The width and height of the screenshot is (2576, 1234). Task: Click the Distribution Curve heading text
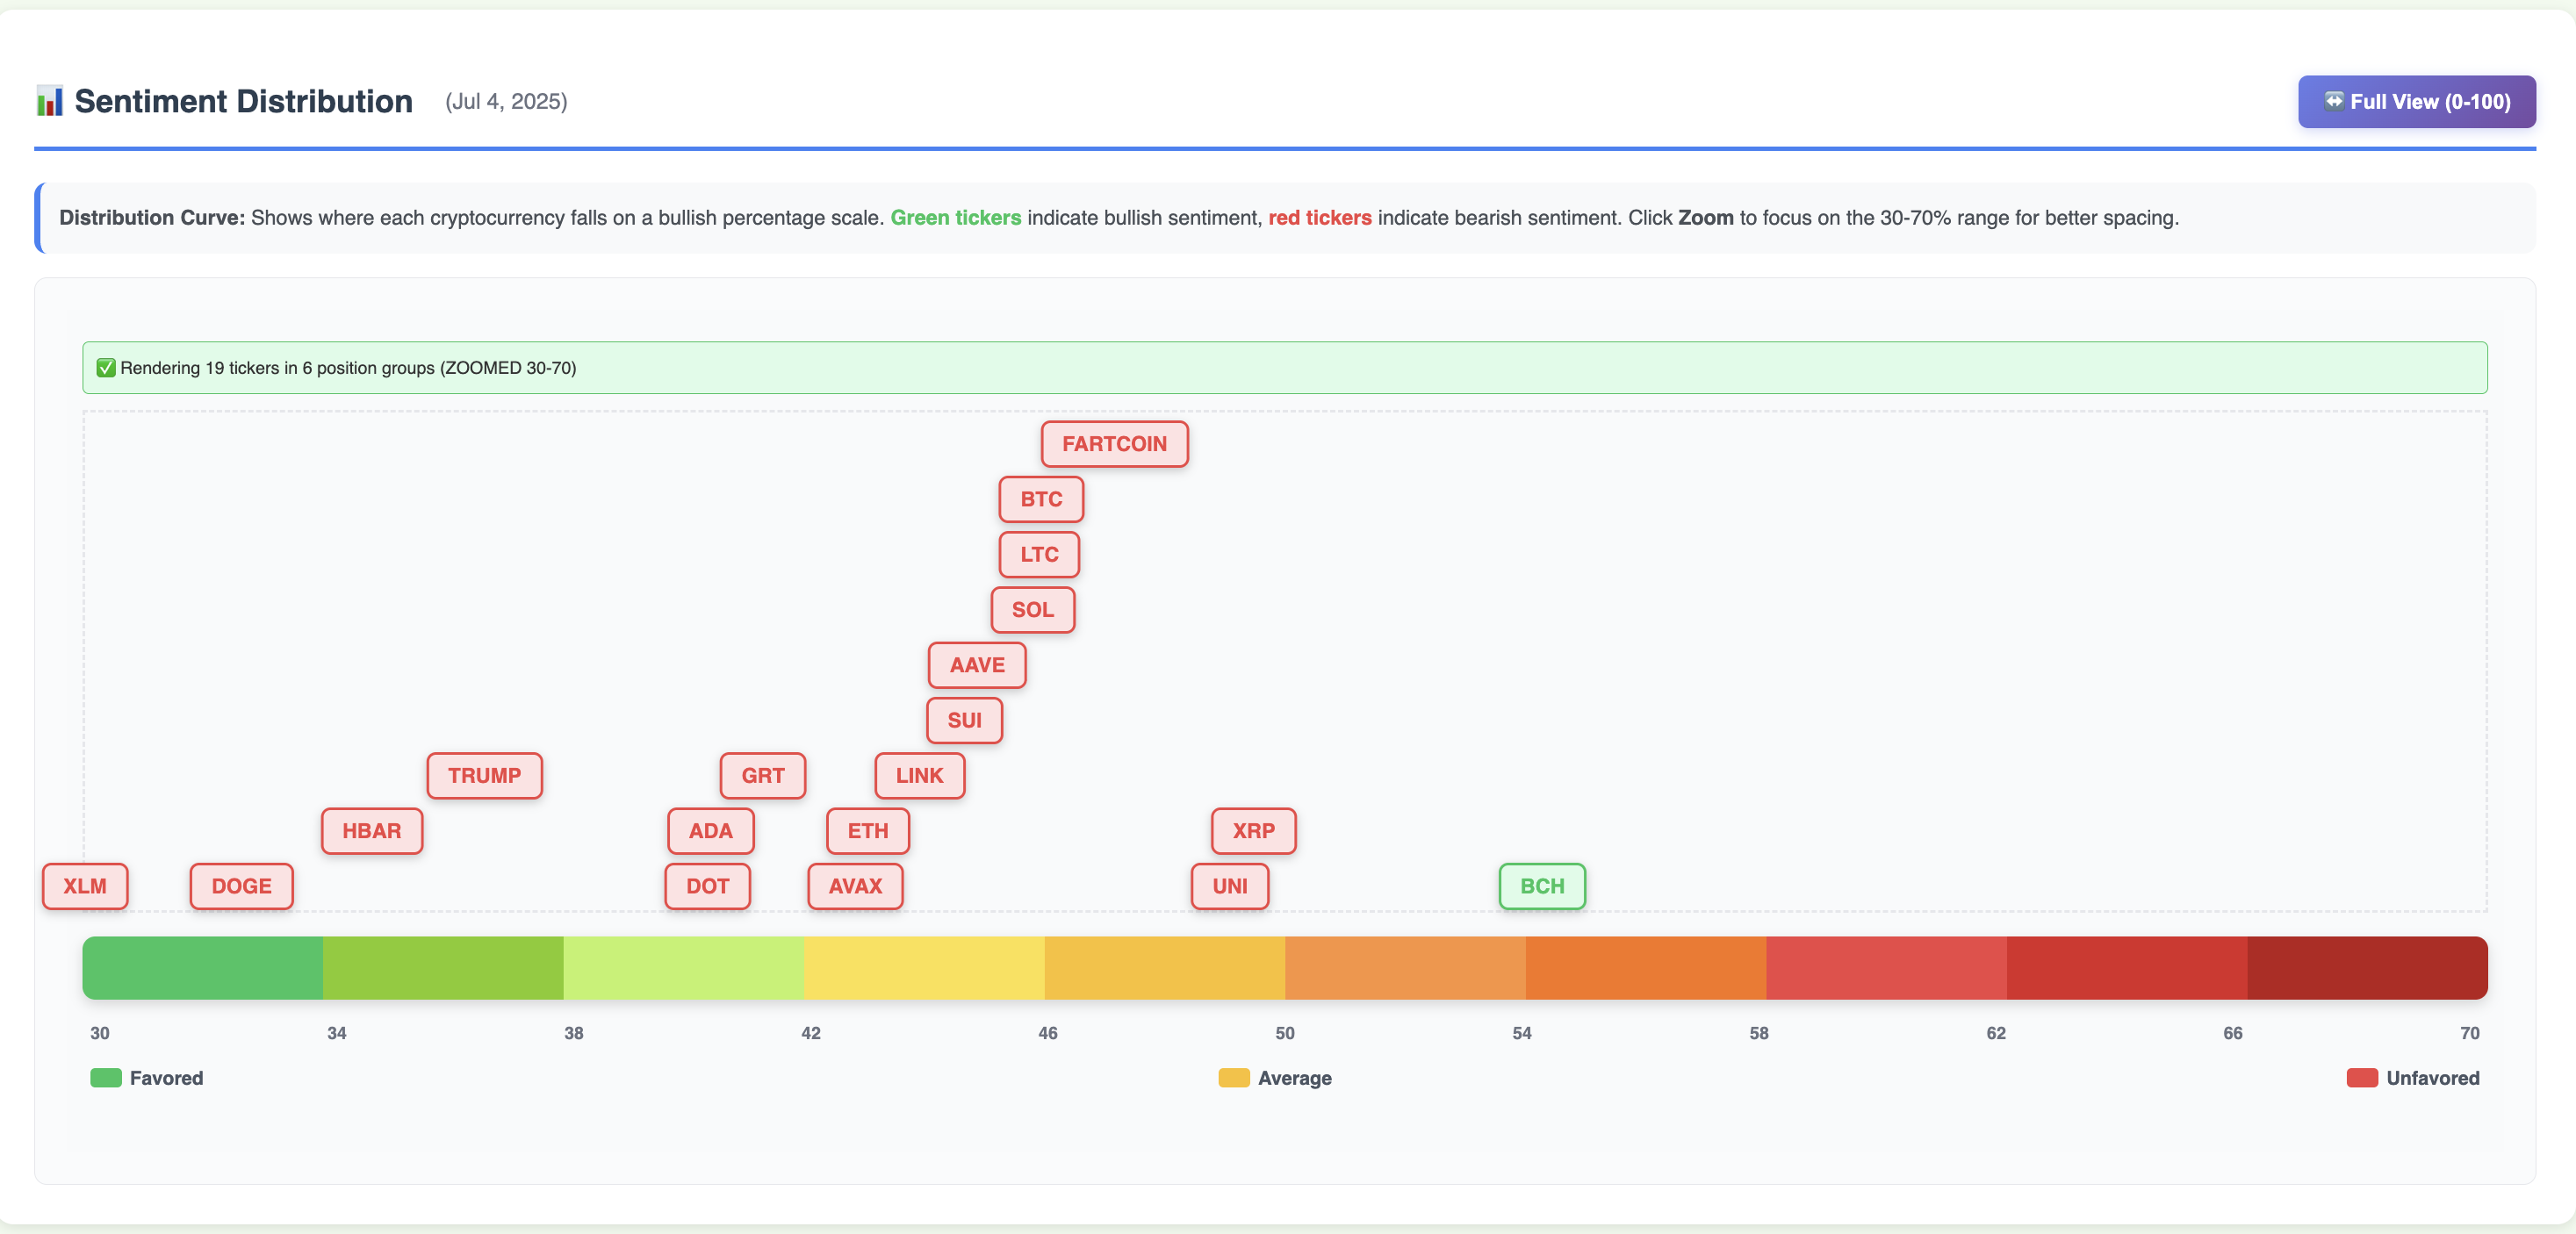149,217
